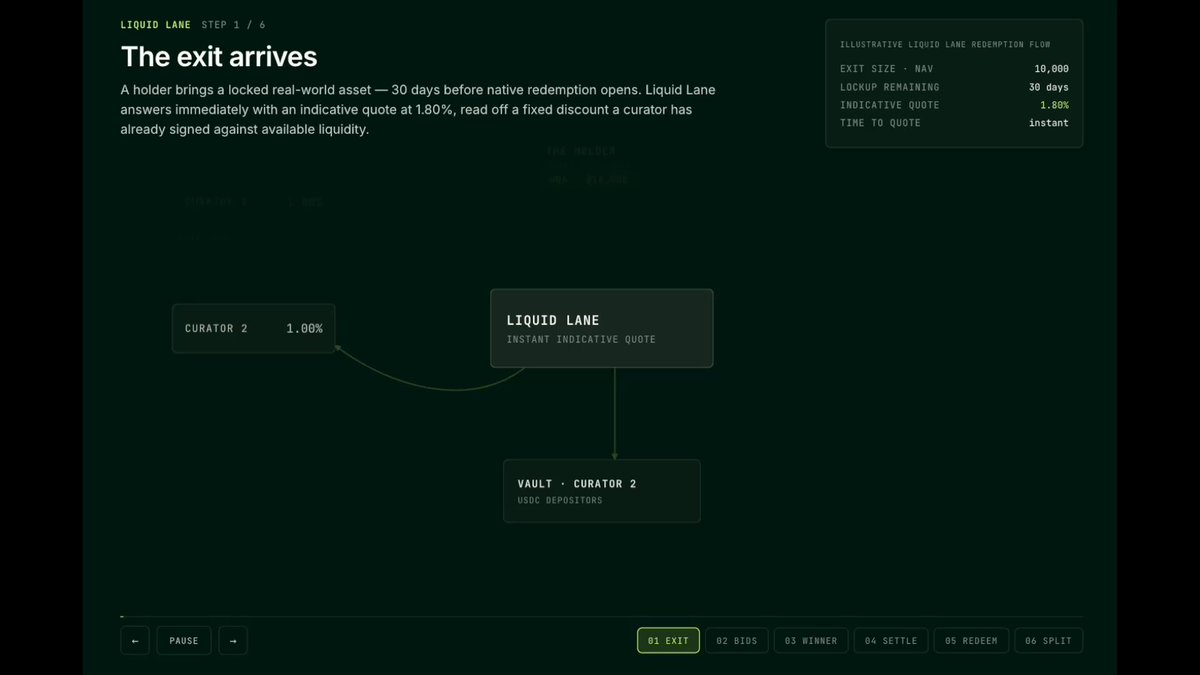Go back with the left arrow button
Image resolution: width=1200 pixels, height=675 pixels.
pos(135,641)
